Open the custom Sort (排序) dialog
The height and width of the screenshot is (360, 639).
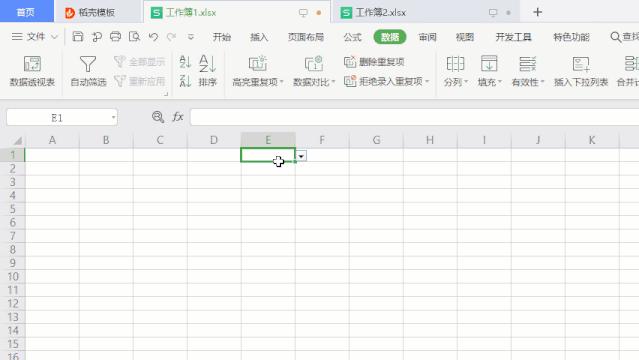207,71
